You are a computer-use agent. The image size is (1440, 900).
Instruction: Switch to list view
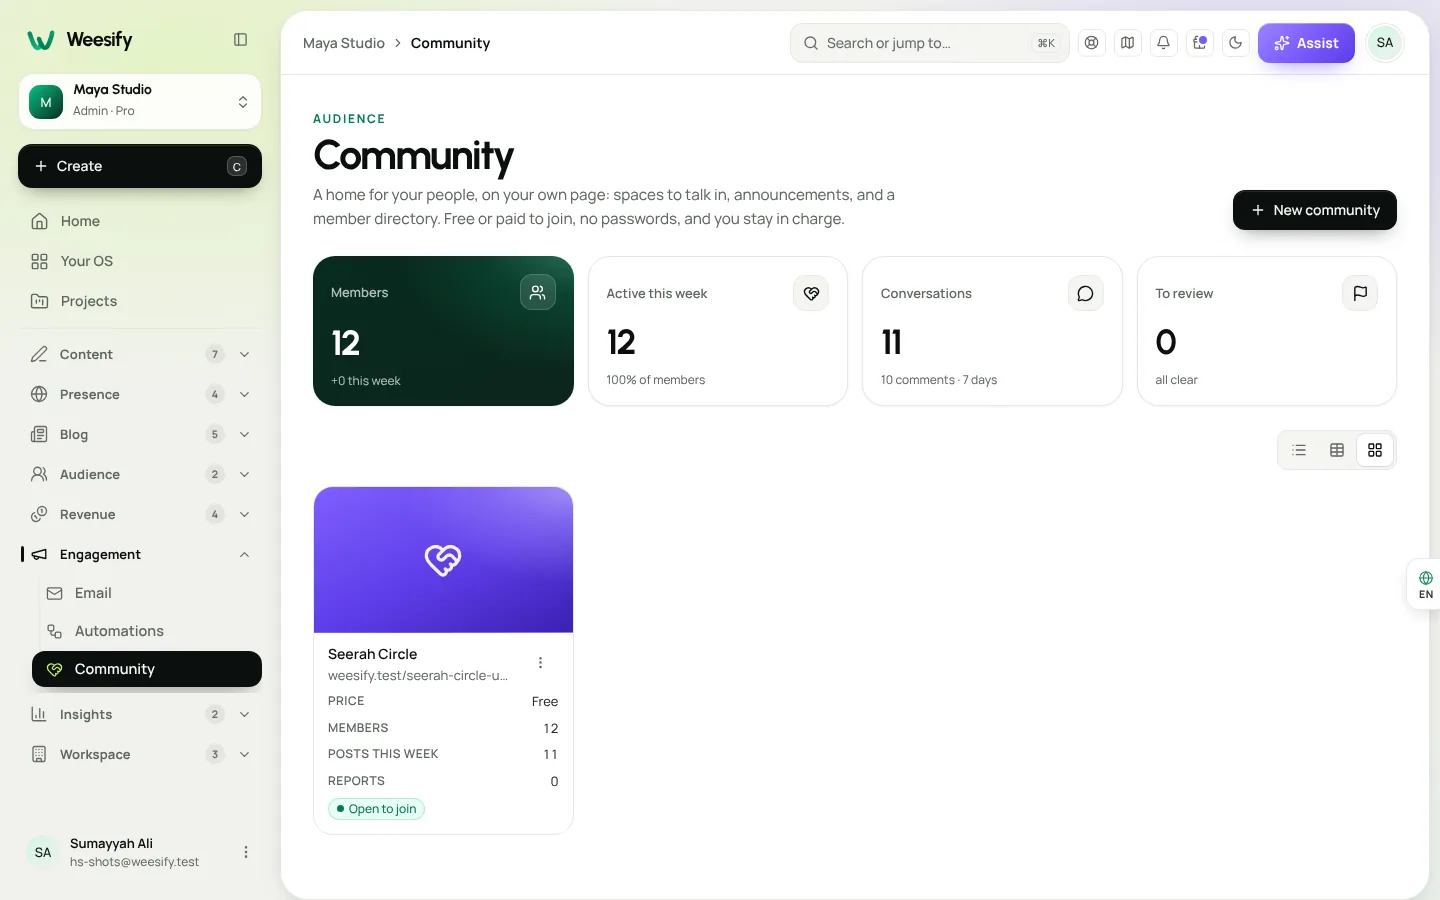(x=1299, y=450)
